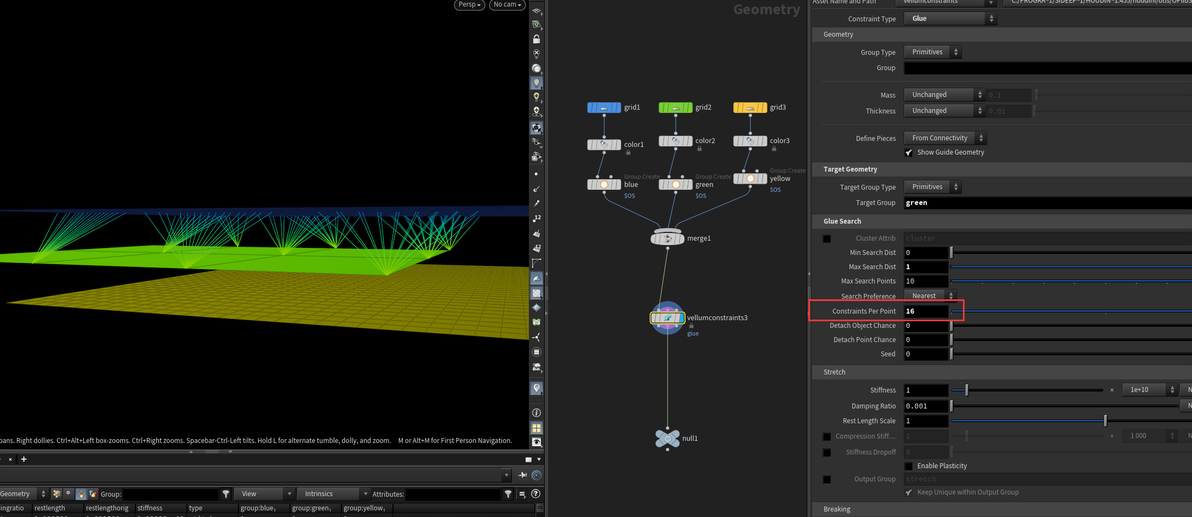This screenshot has height=517, width=1192.
Task: Click the info icon in viewport toolbar
Action: (x=537, y=413)
